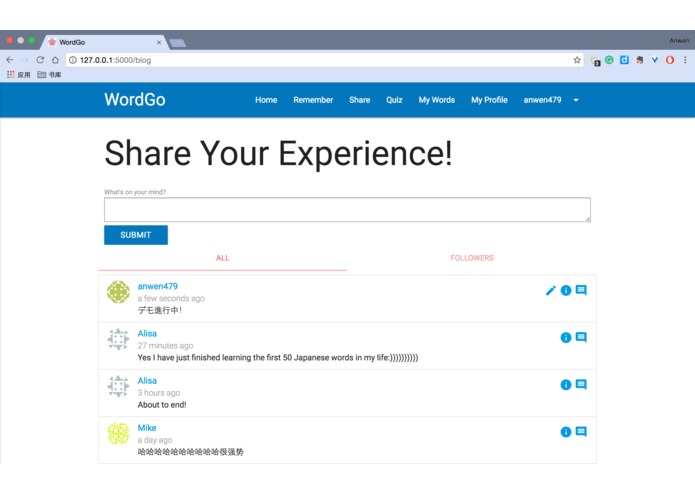Image resolution: width=695 pixels, height=494 pixels.
Task: Click the blue 'V' extension icon
Action: pyautogui.click(x=655, y=60)
